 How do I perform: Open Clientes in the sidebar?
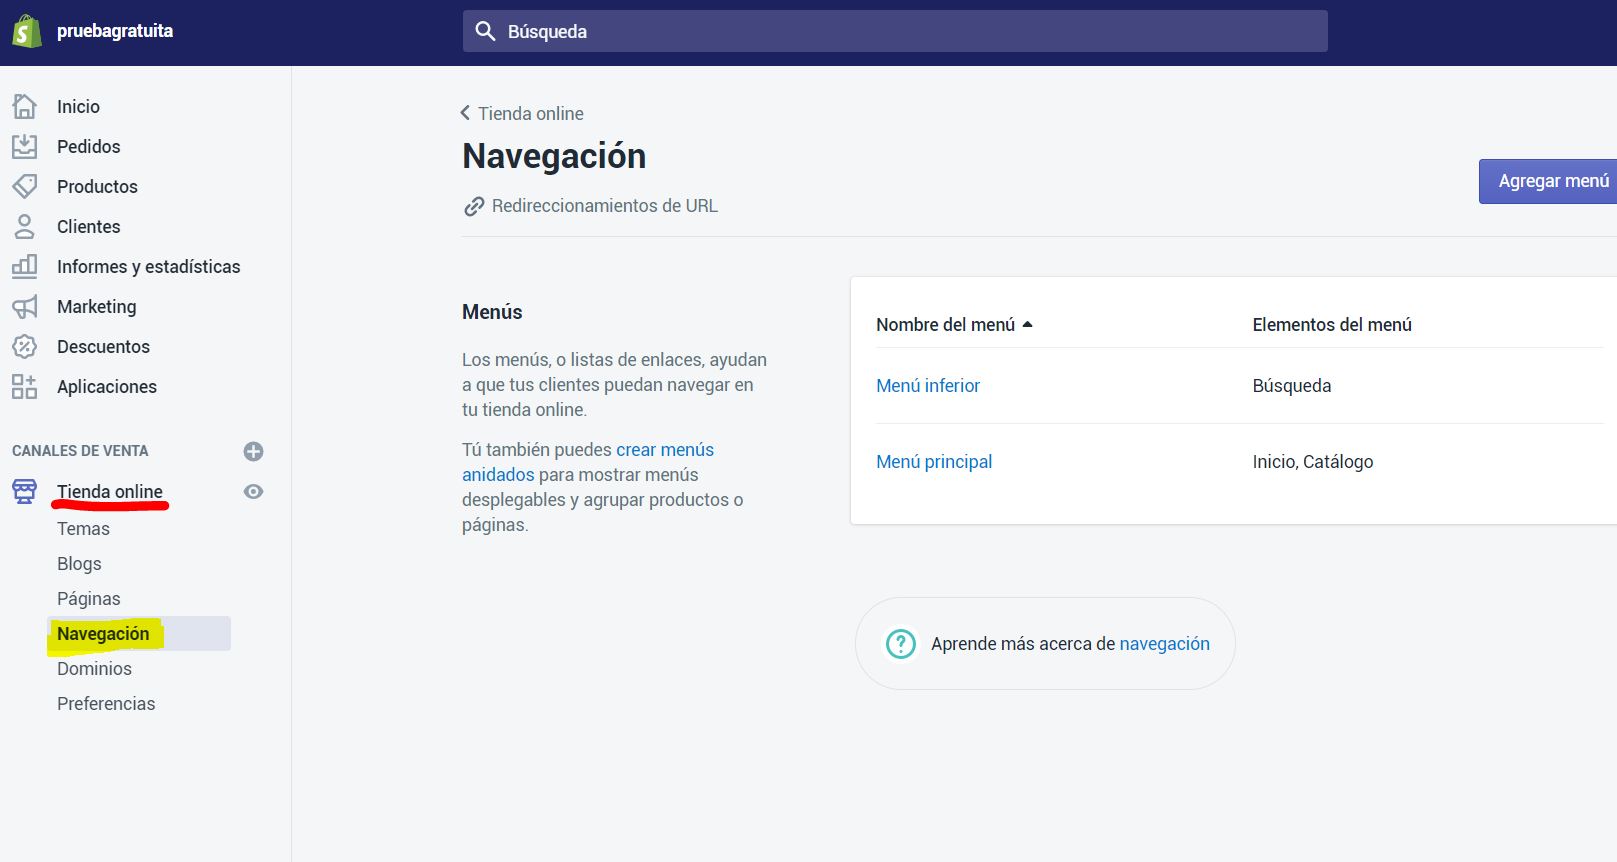(88, 227)
